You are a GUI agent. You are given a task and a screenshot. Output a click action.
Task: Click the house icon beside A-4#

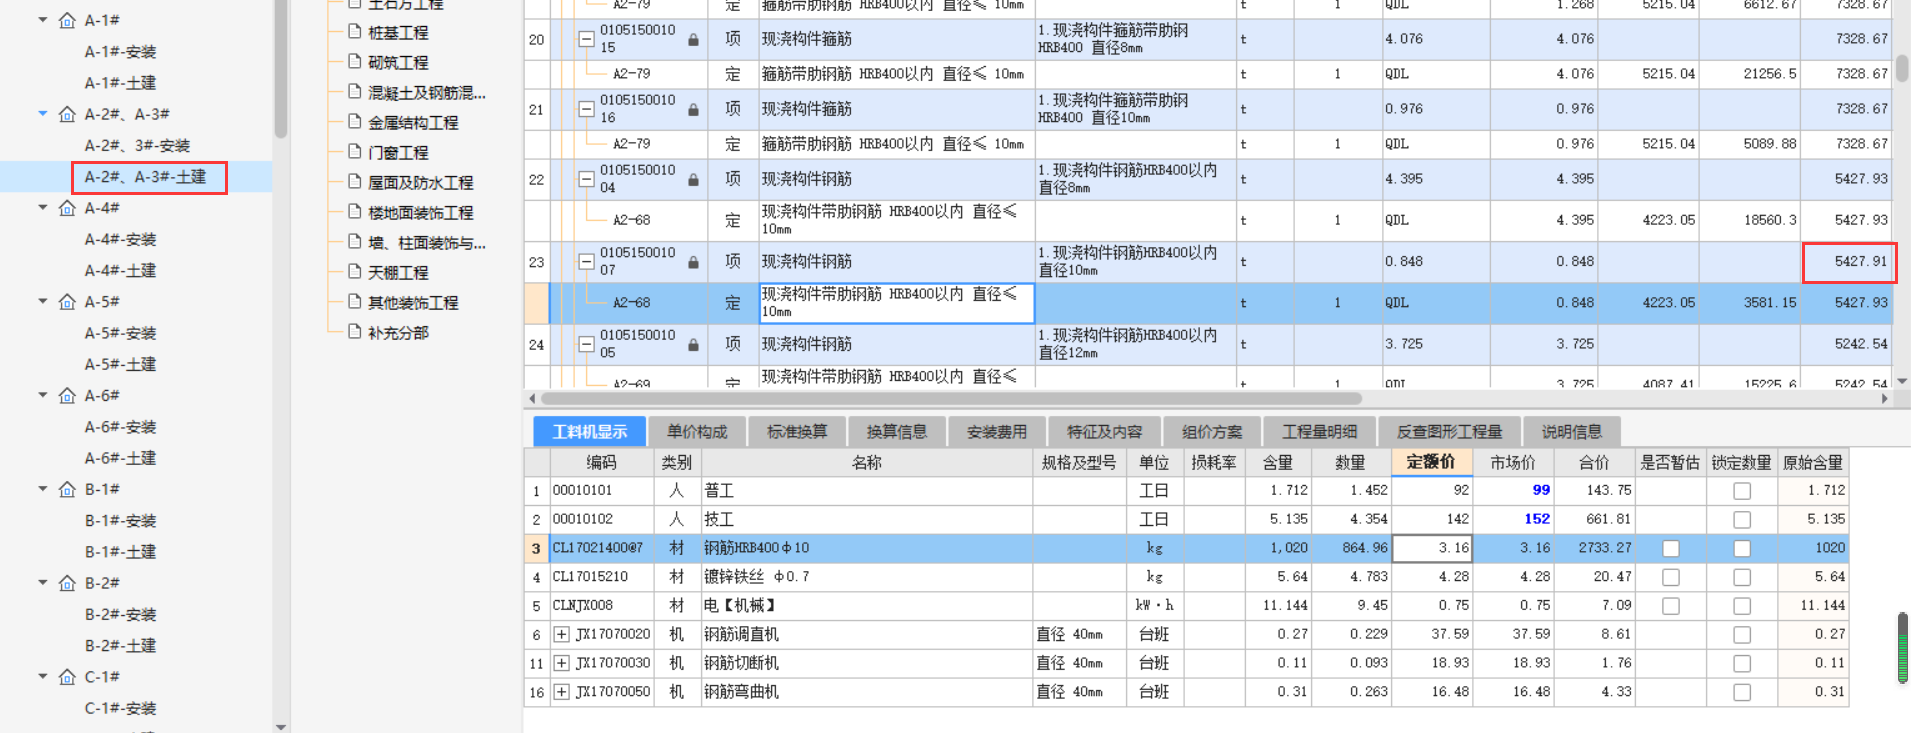pos(67,208)
